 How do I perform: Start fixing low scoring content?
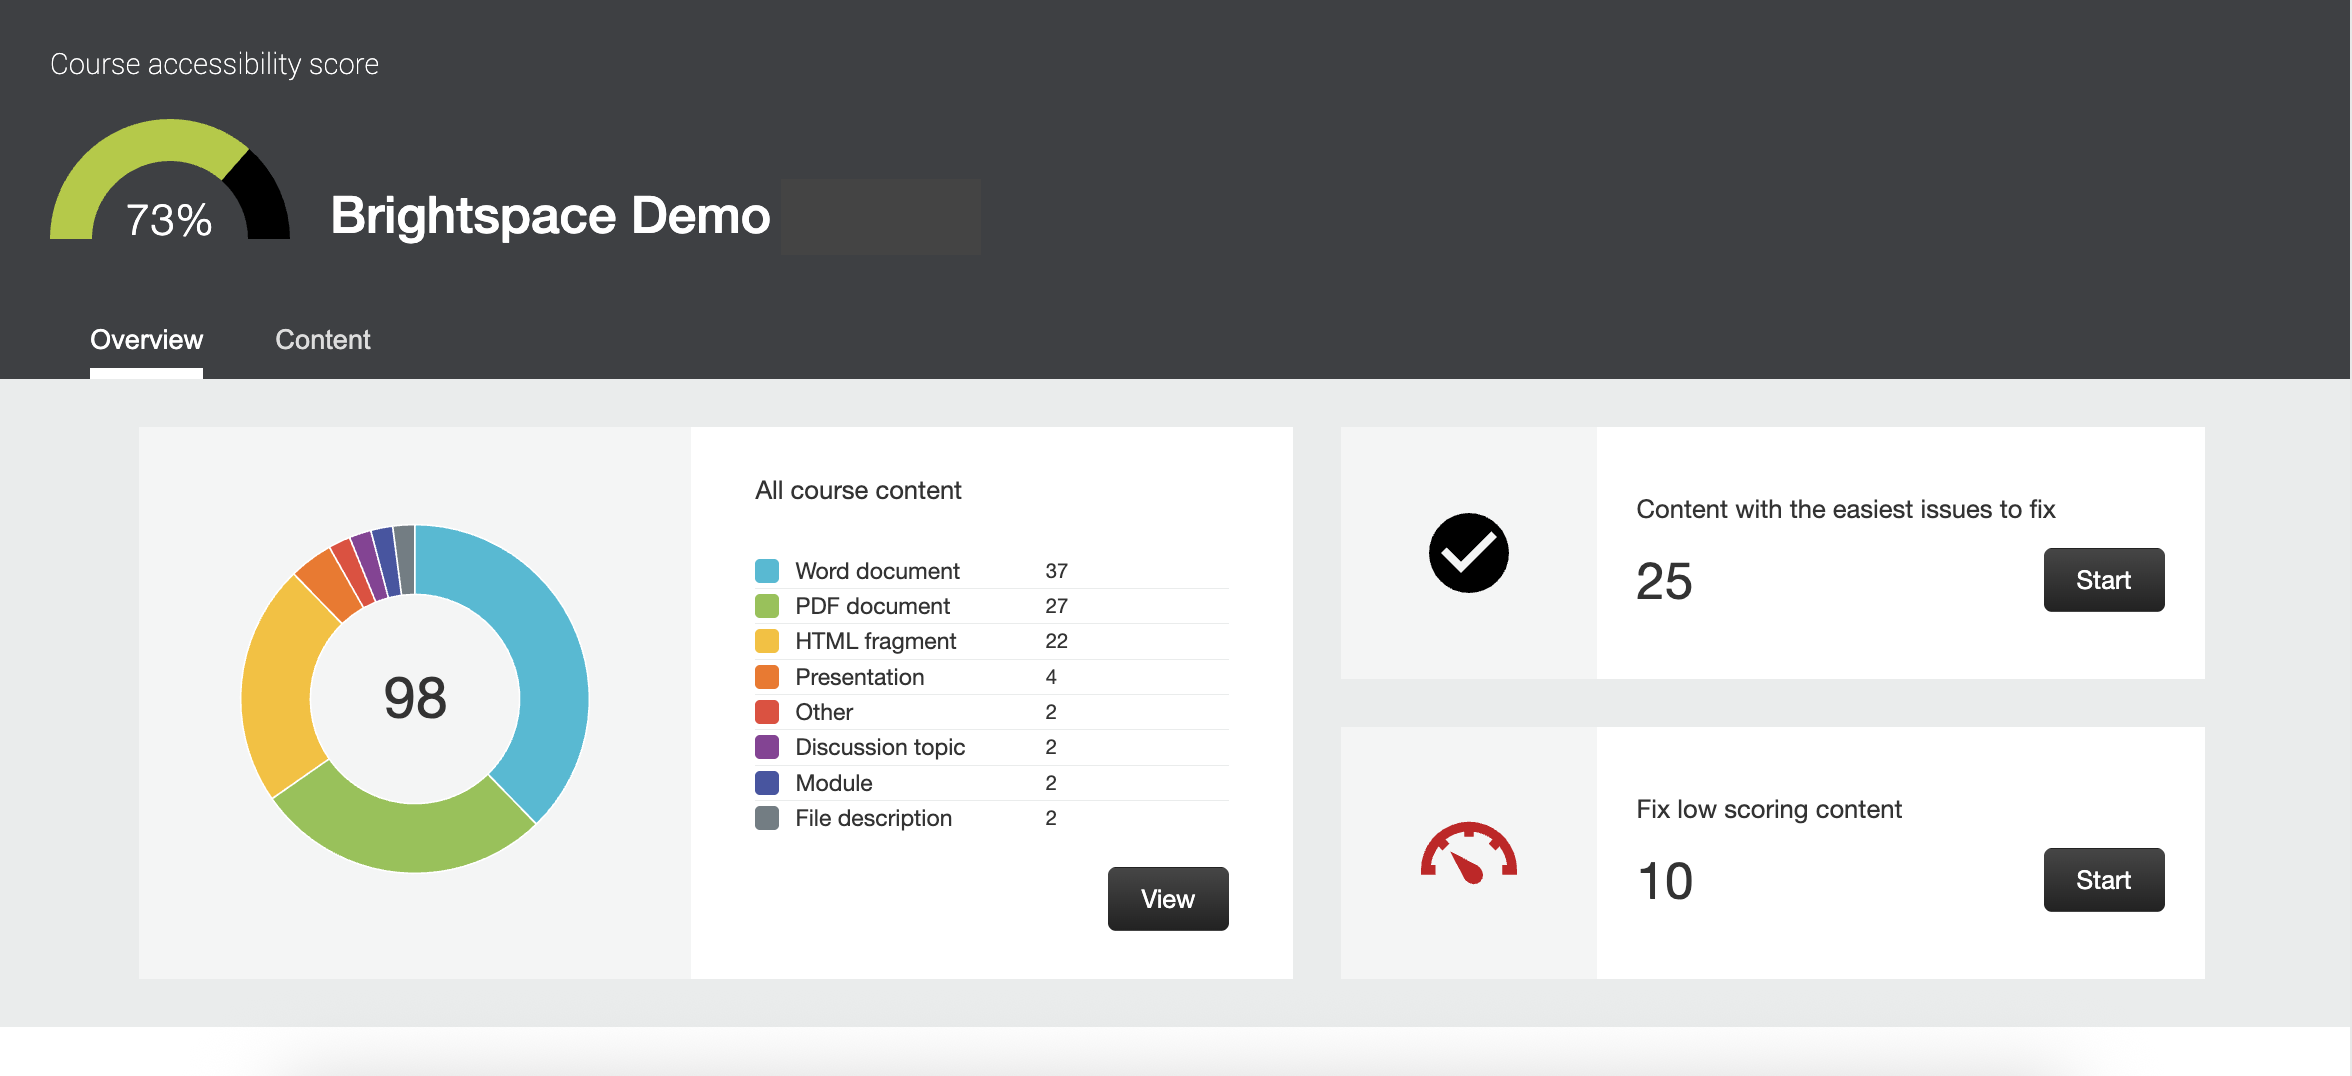[x=2104, y=880]
